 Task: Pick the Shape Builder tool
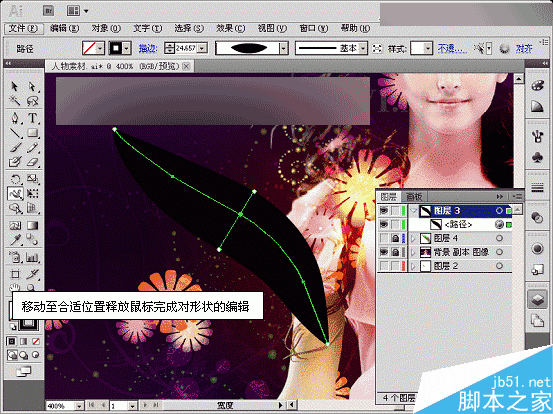[x=15, y=208]
